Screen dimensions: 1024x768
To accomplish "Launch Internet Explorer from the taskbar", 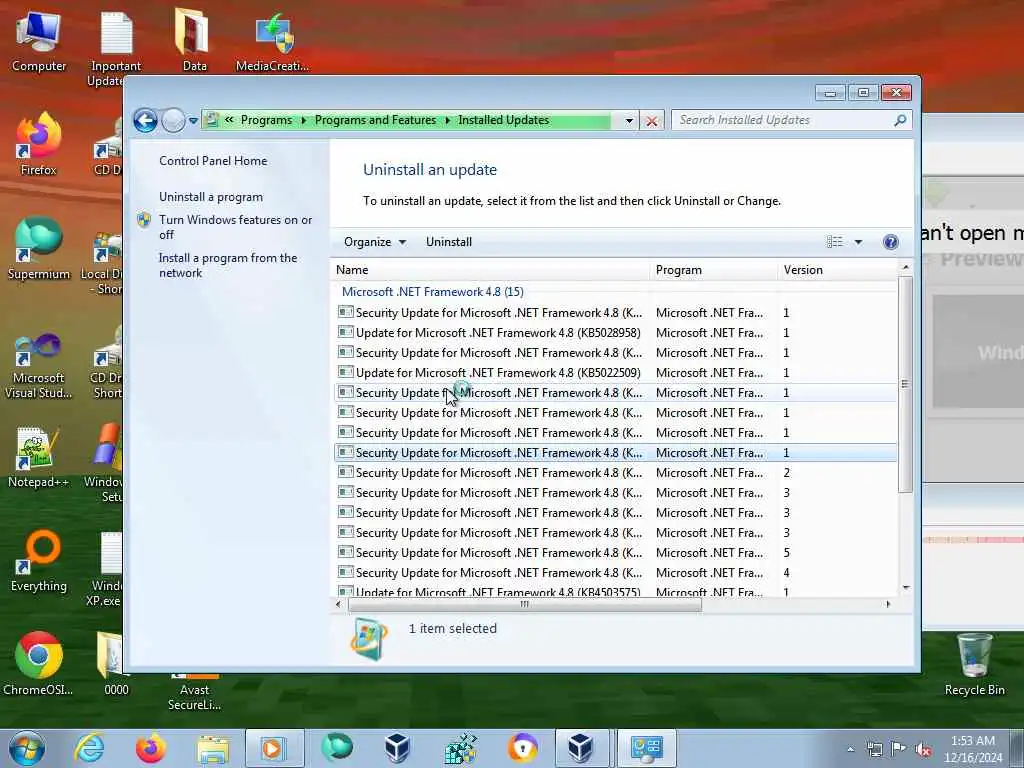I will tap(89, 748).
